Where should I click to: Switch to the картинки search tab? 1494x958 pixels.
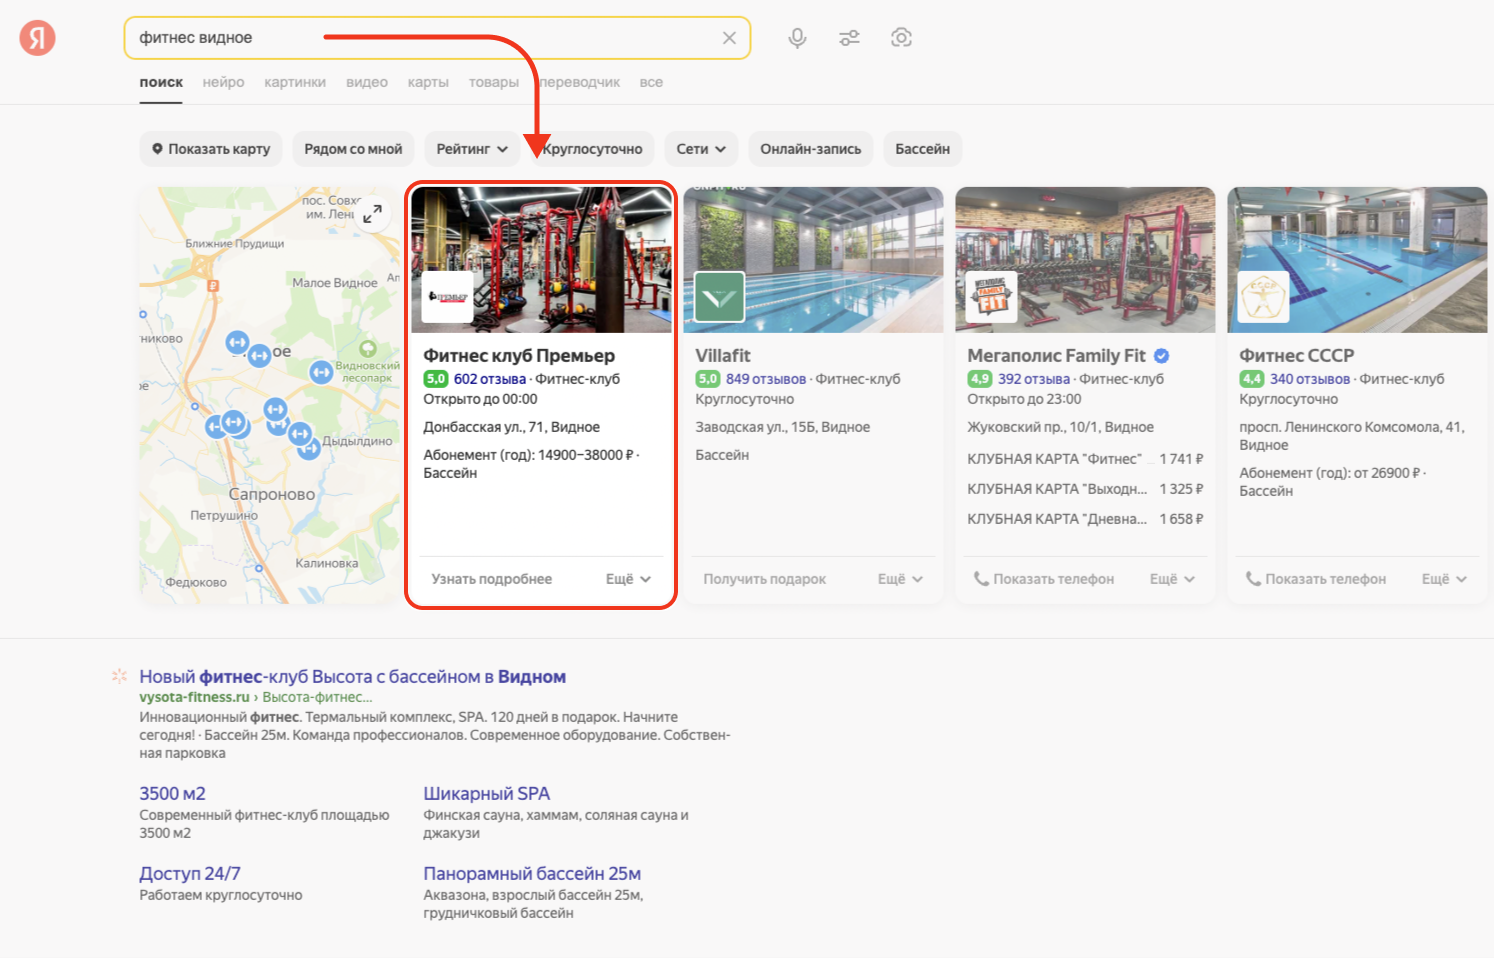point(295,82)
